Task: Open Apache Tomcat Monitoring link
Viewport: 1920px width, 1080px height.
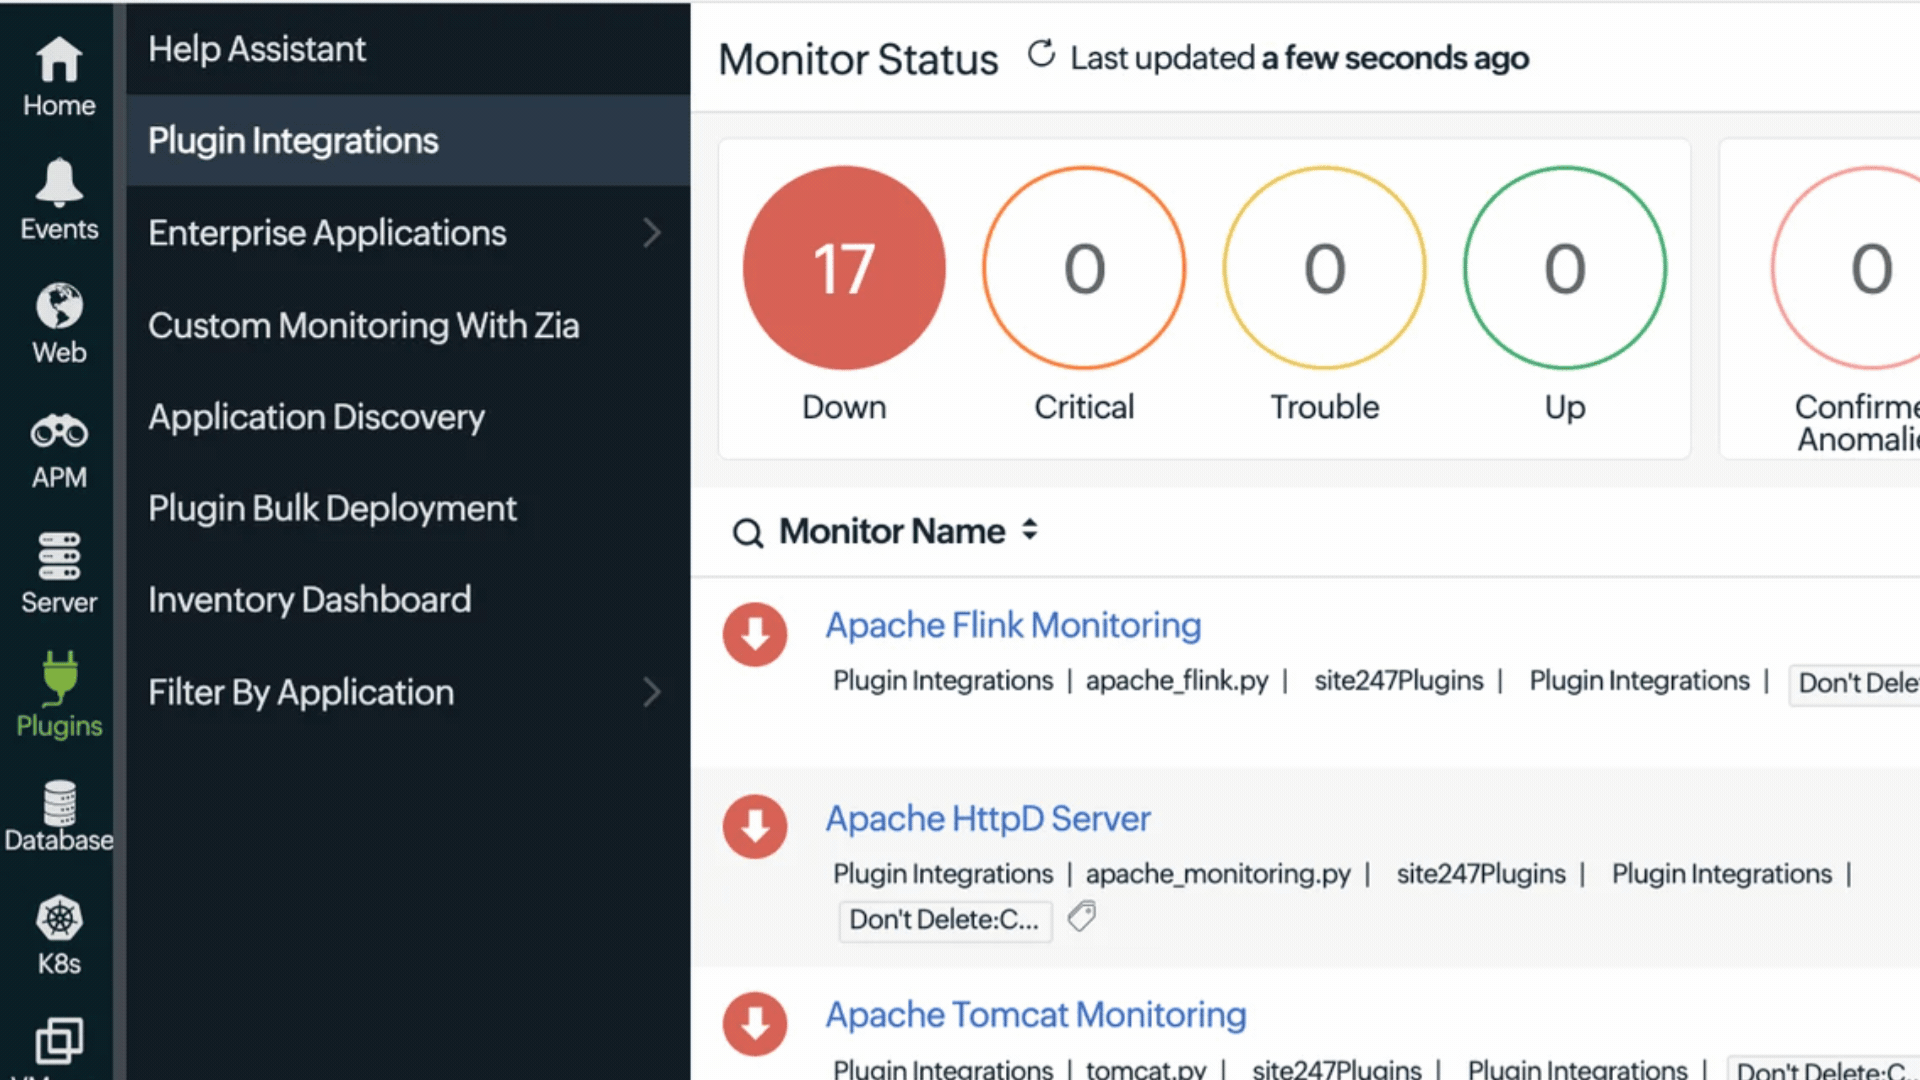Action: pos(1036,1015)
